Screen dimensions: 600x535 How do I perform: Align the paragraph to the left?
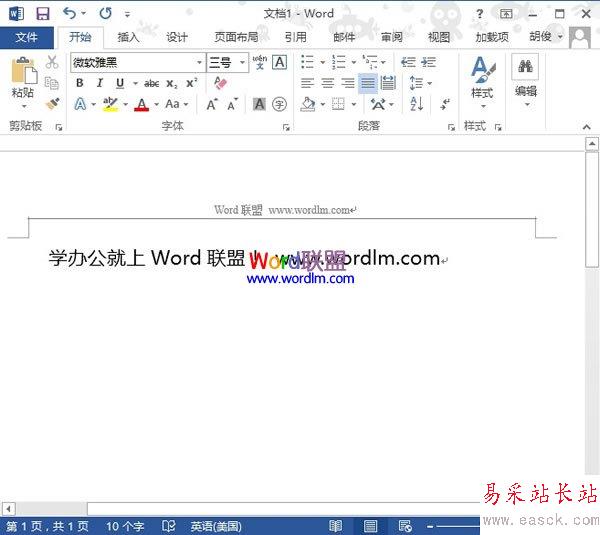307,83
